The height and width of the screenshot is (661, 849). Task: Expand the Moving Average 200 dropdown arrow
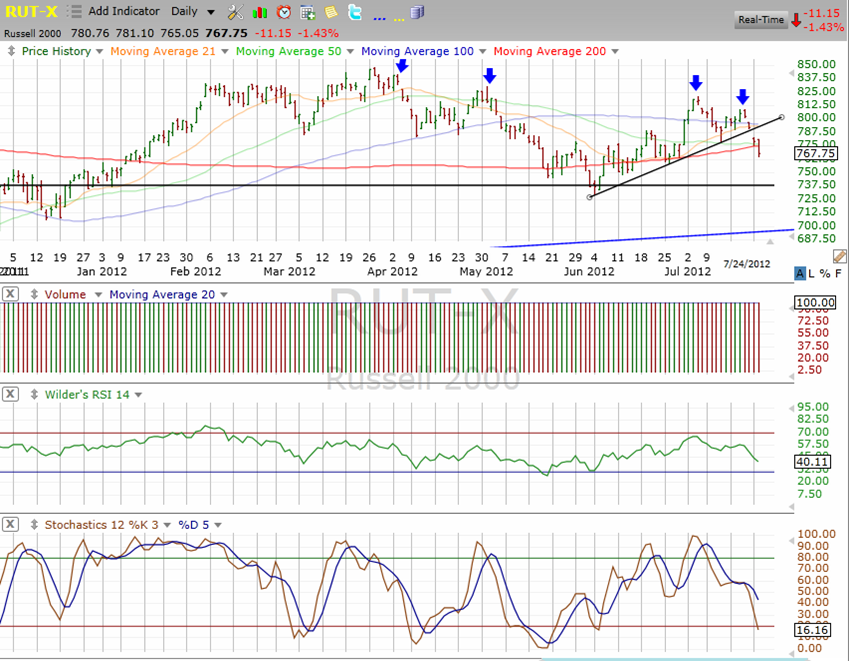point(615,52)
